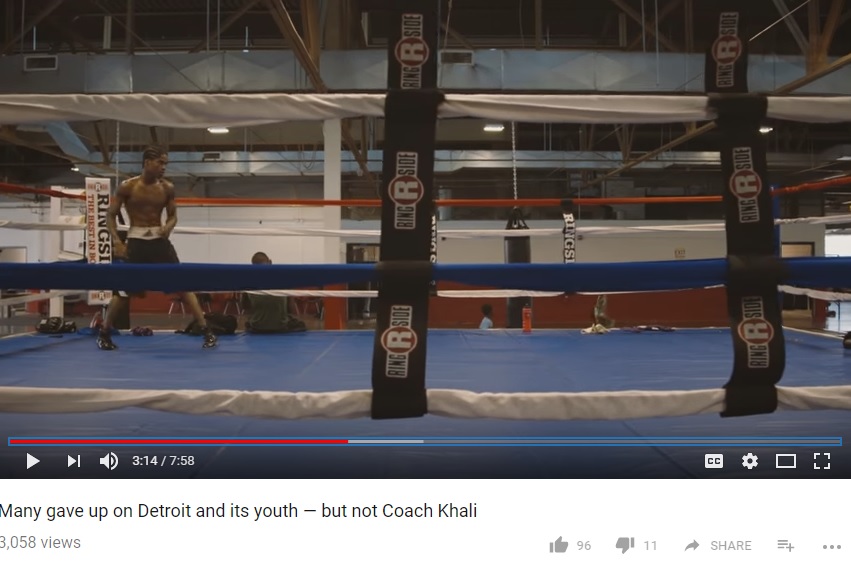Click the video frame to resume playback
The height and width of the screenshot is (565, 851).
(x=426, y=217)
